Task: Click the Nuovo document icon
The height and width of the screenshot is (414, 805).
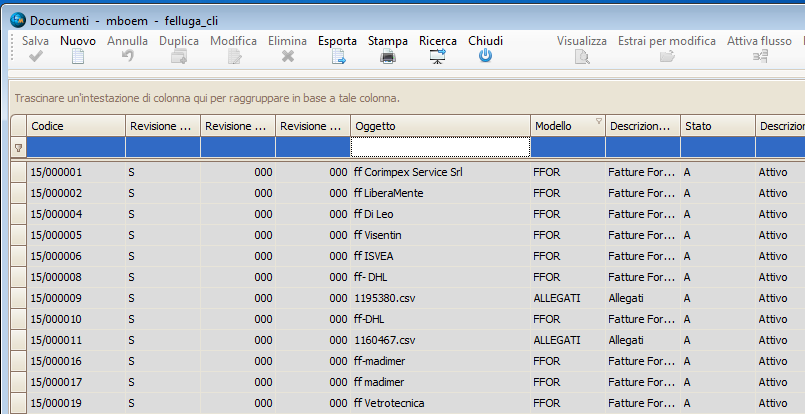Action: coord(78,57)
